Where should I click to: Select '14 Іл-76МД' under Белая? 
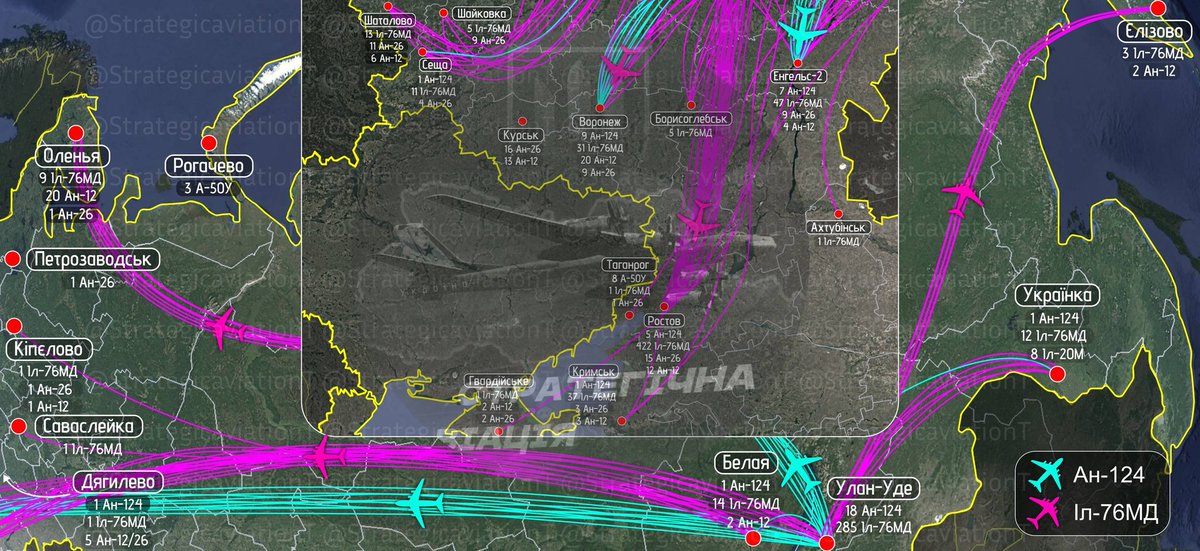(744, 503)
